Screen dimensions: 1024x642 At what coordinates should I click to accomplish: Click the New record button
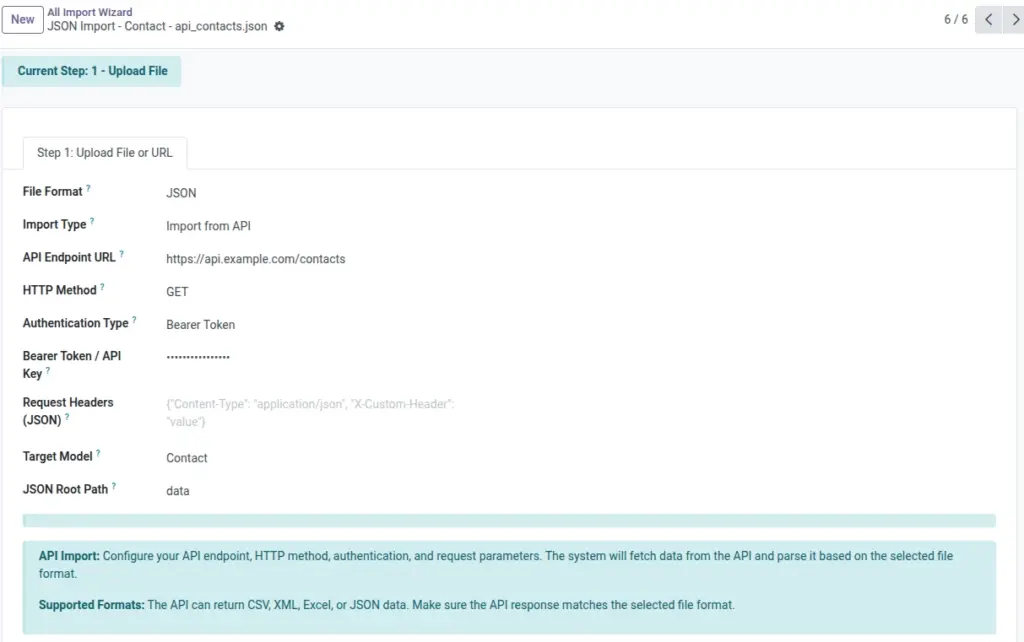(x=22, y=20)
